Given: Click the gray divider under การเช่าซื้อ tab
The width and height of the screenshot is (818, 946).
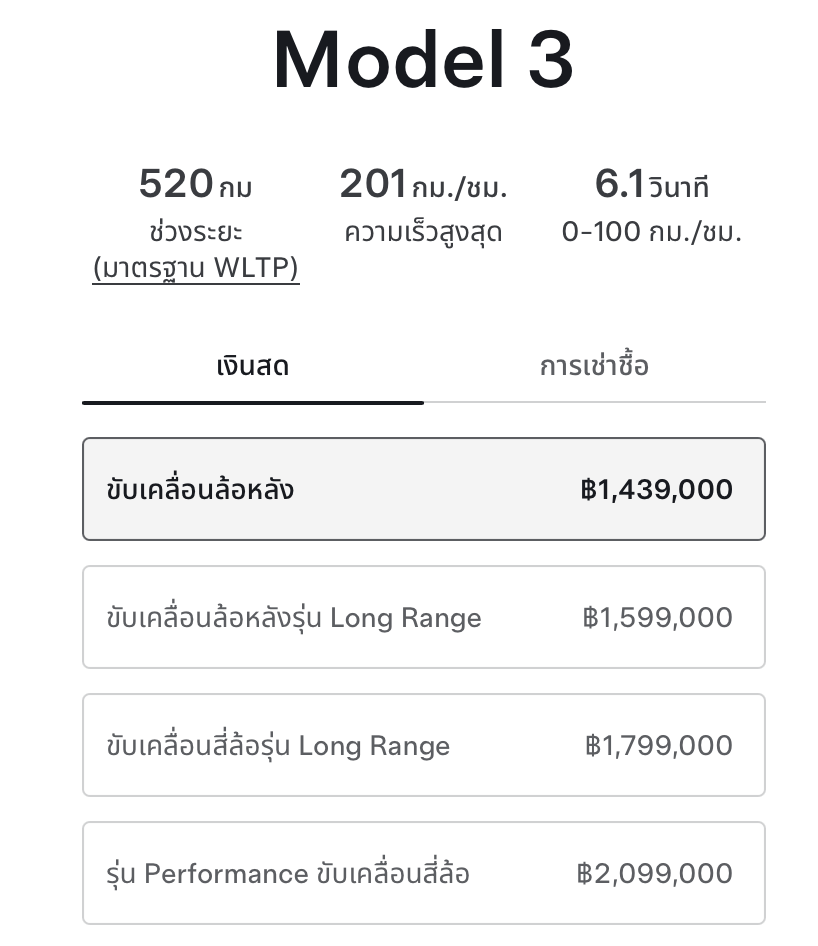Looking at the screenshot, I should coord(594,402).
